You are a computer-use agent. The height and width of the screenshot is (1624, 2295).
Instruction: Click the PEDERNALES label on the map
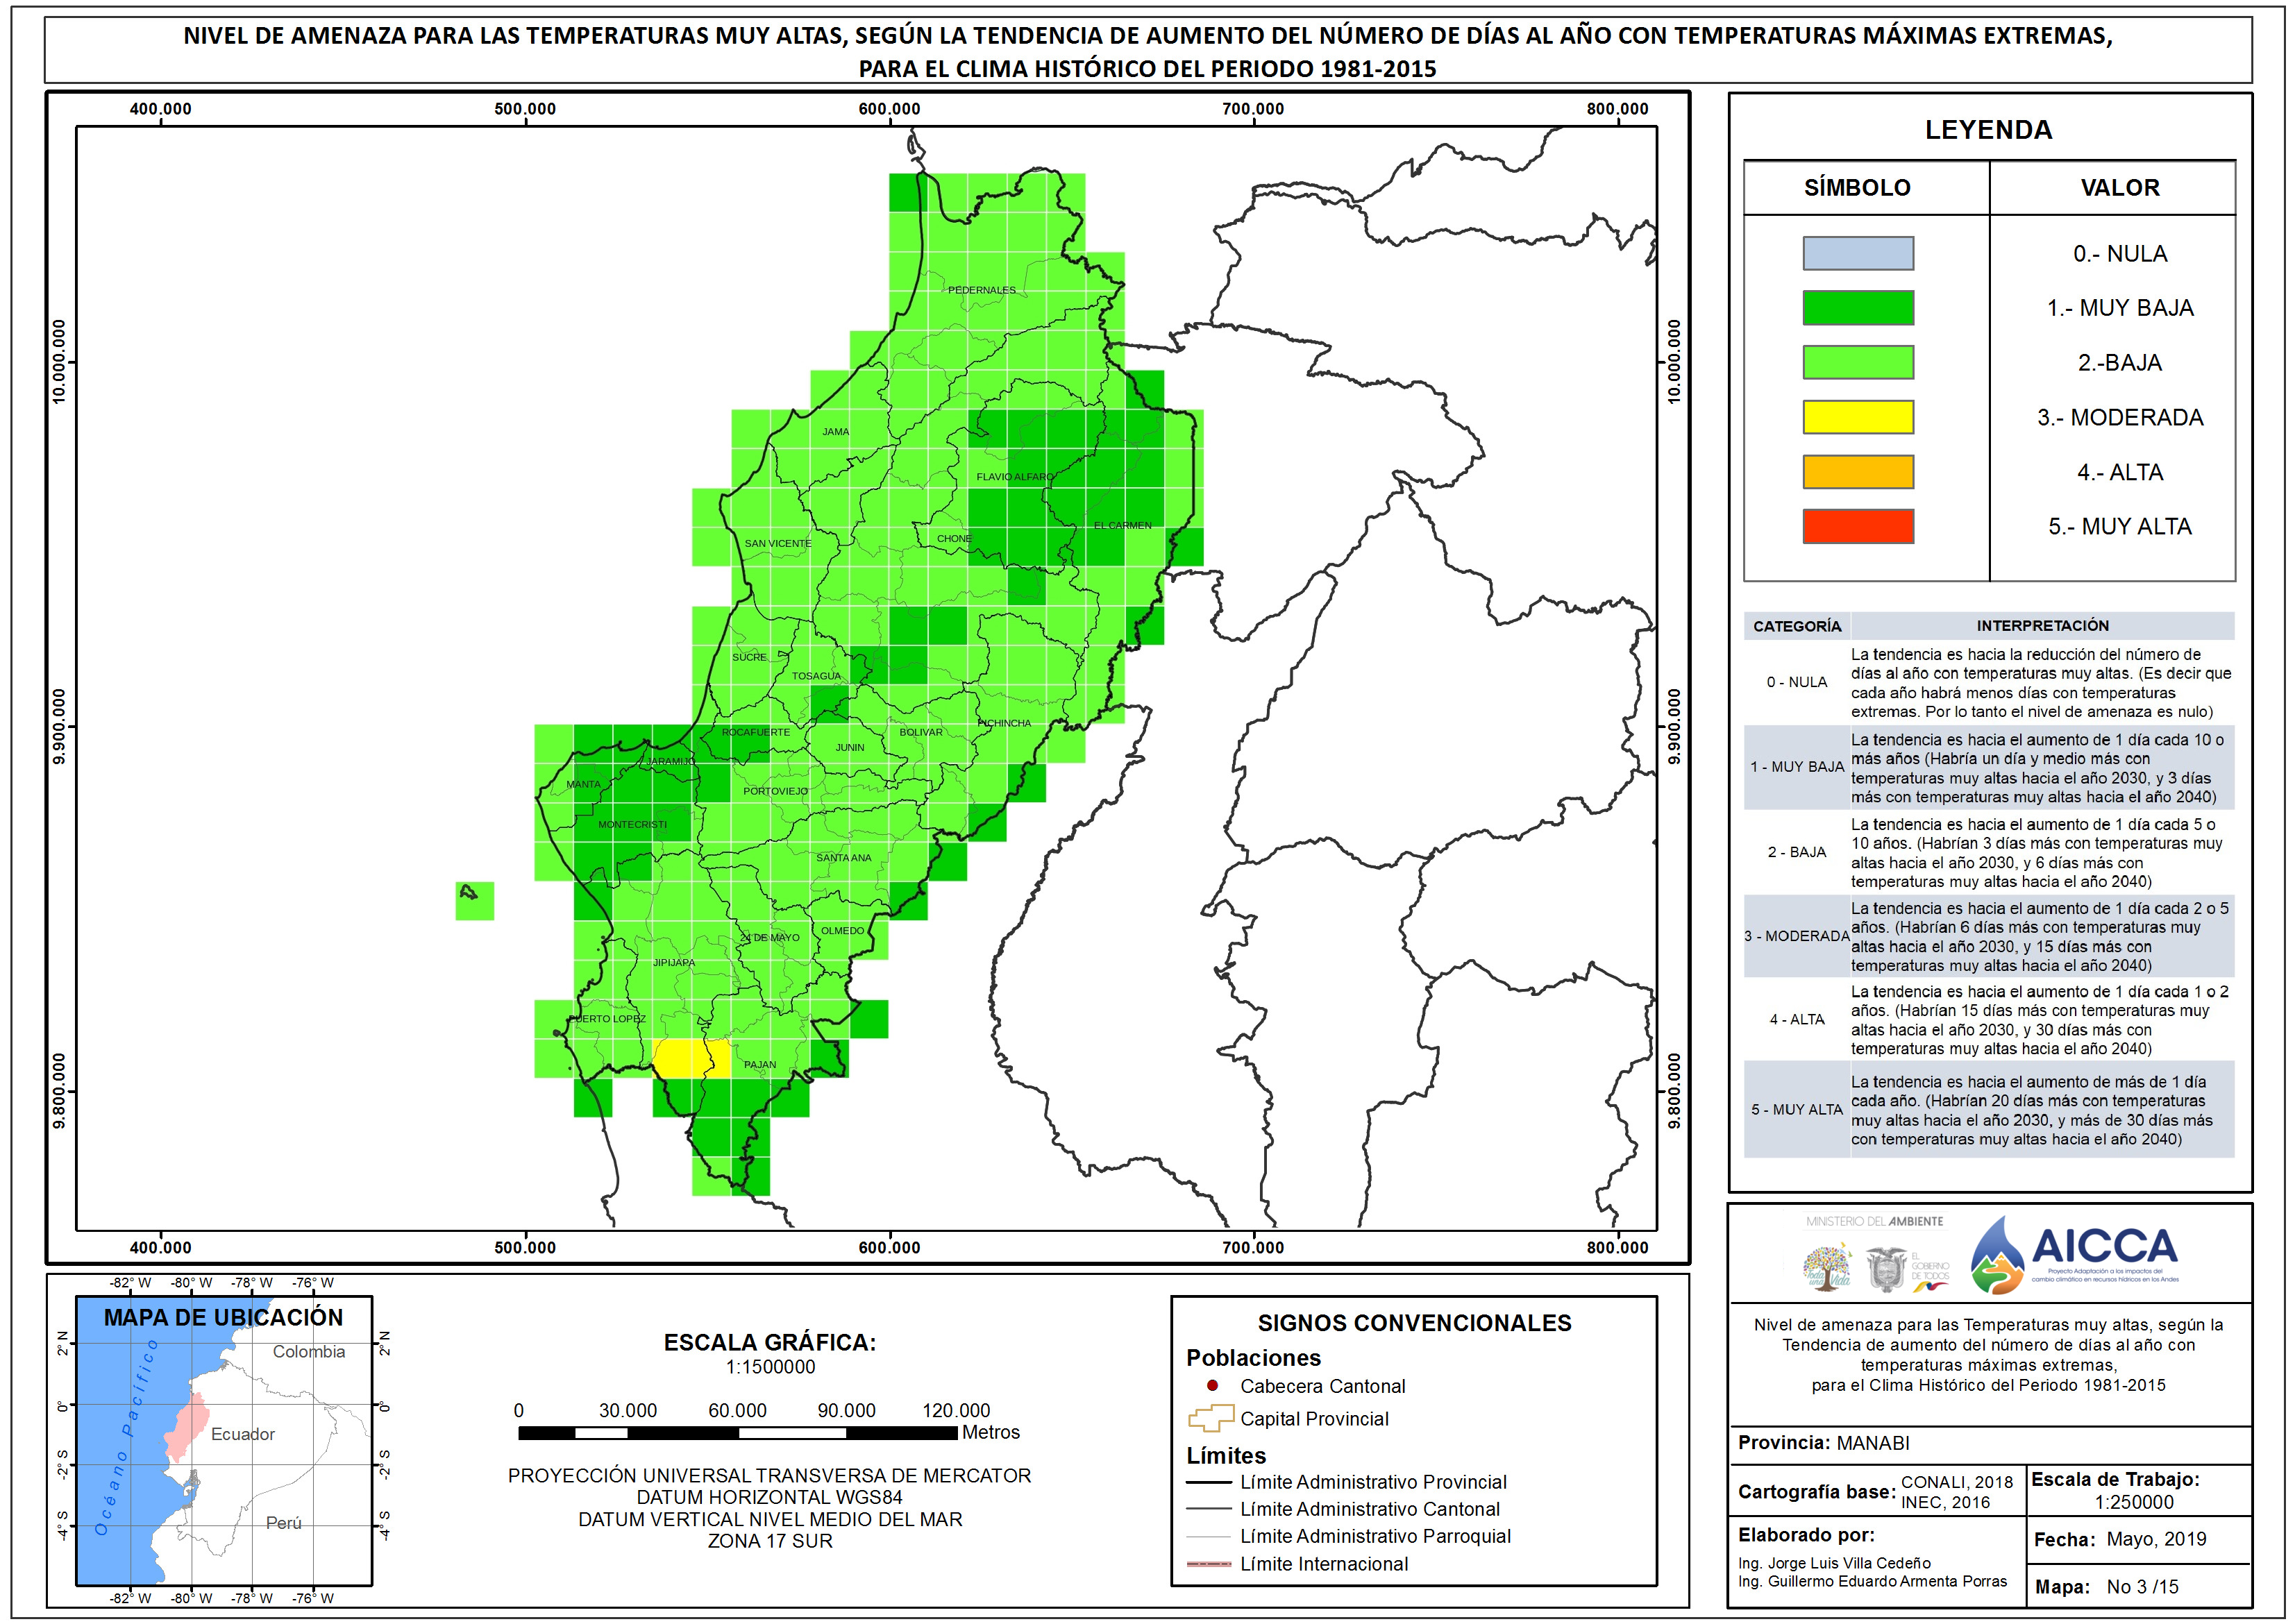[x=981, y=290]
